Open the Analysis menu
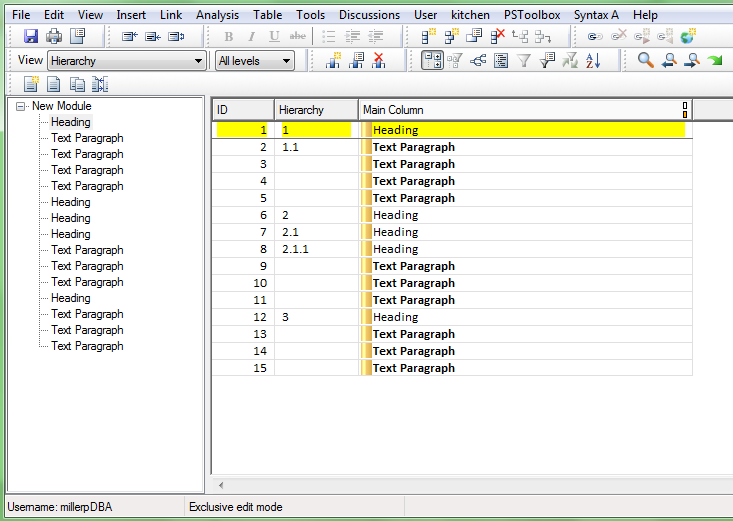This screenshot has width=733, height=521. pyautogui.click(x=217, y=15)
